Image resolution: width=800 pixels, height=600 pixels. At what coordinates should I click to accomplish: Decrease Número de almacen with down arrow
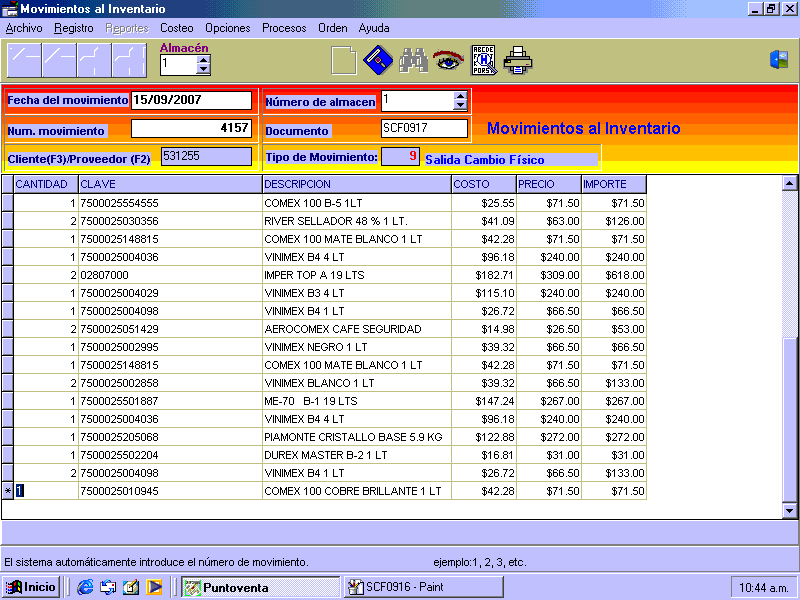[x=460, y=105]
